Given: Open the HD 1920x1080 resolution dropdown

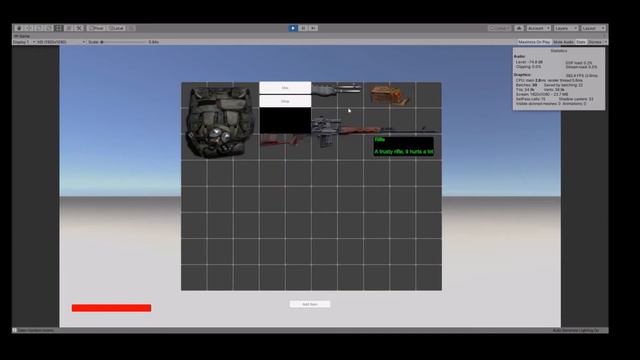Looking at the screenshot, I should click(x=61, y=42).
